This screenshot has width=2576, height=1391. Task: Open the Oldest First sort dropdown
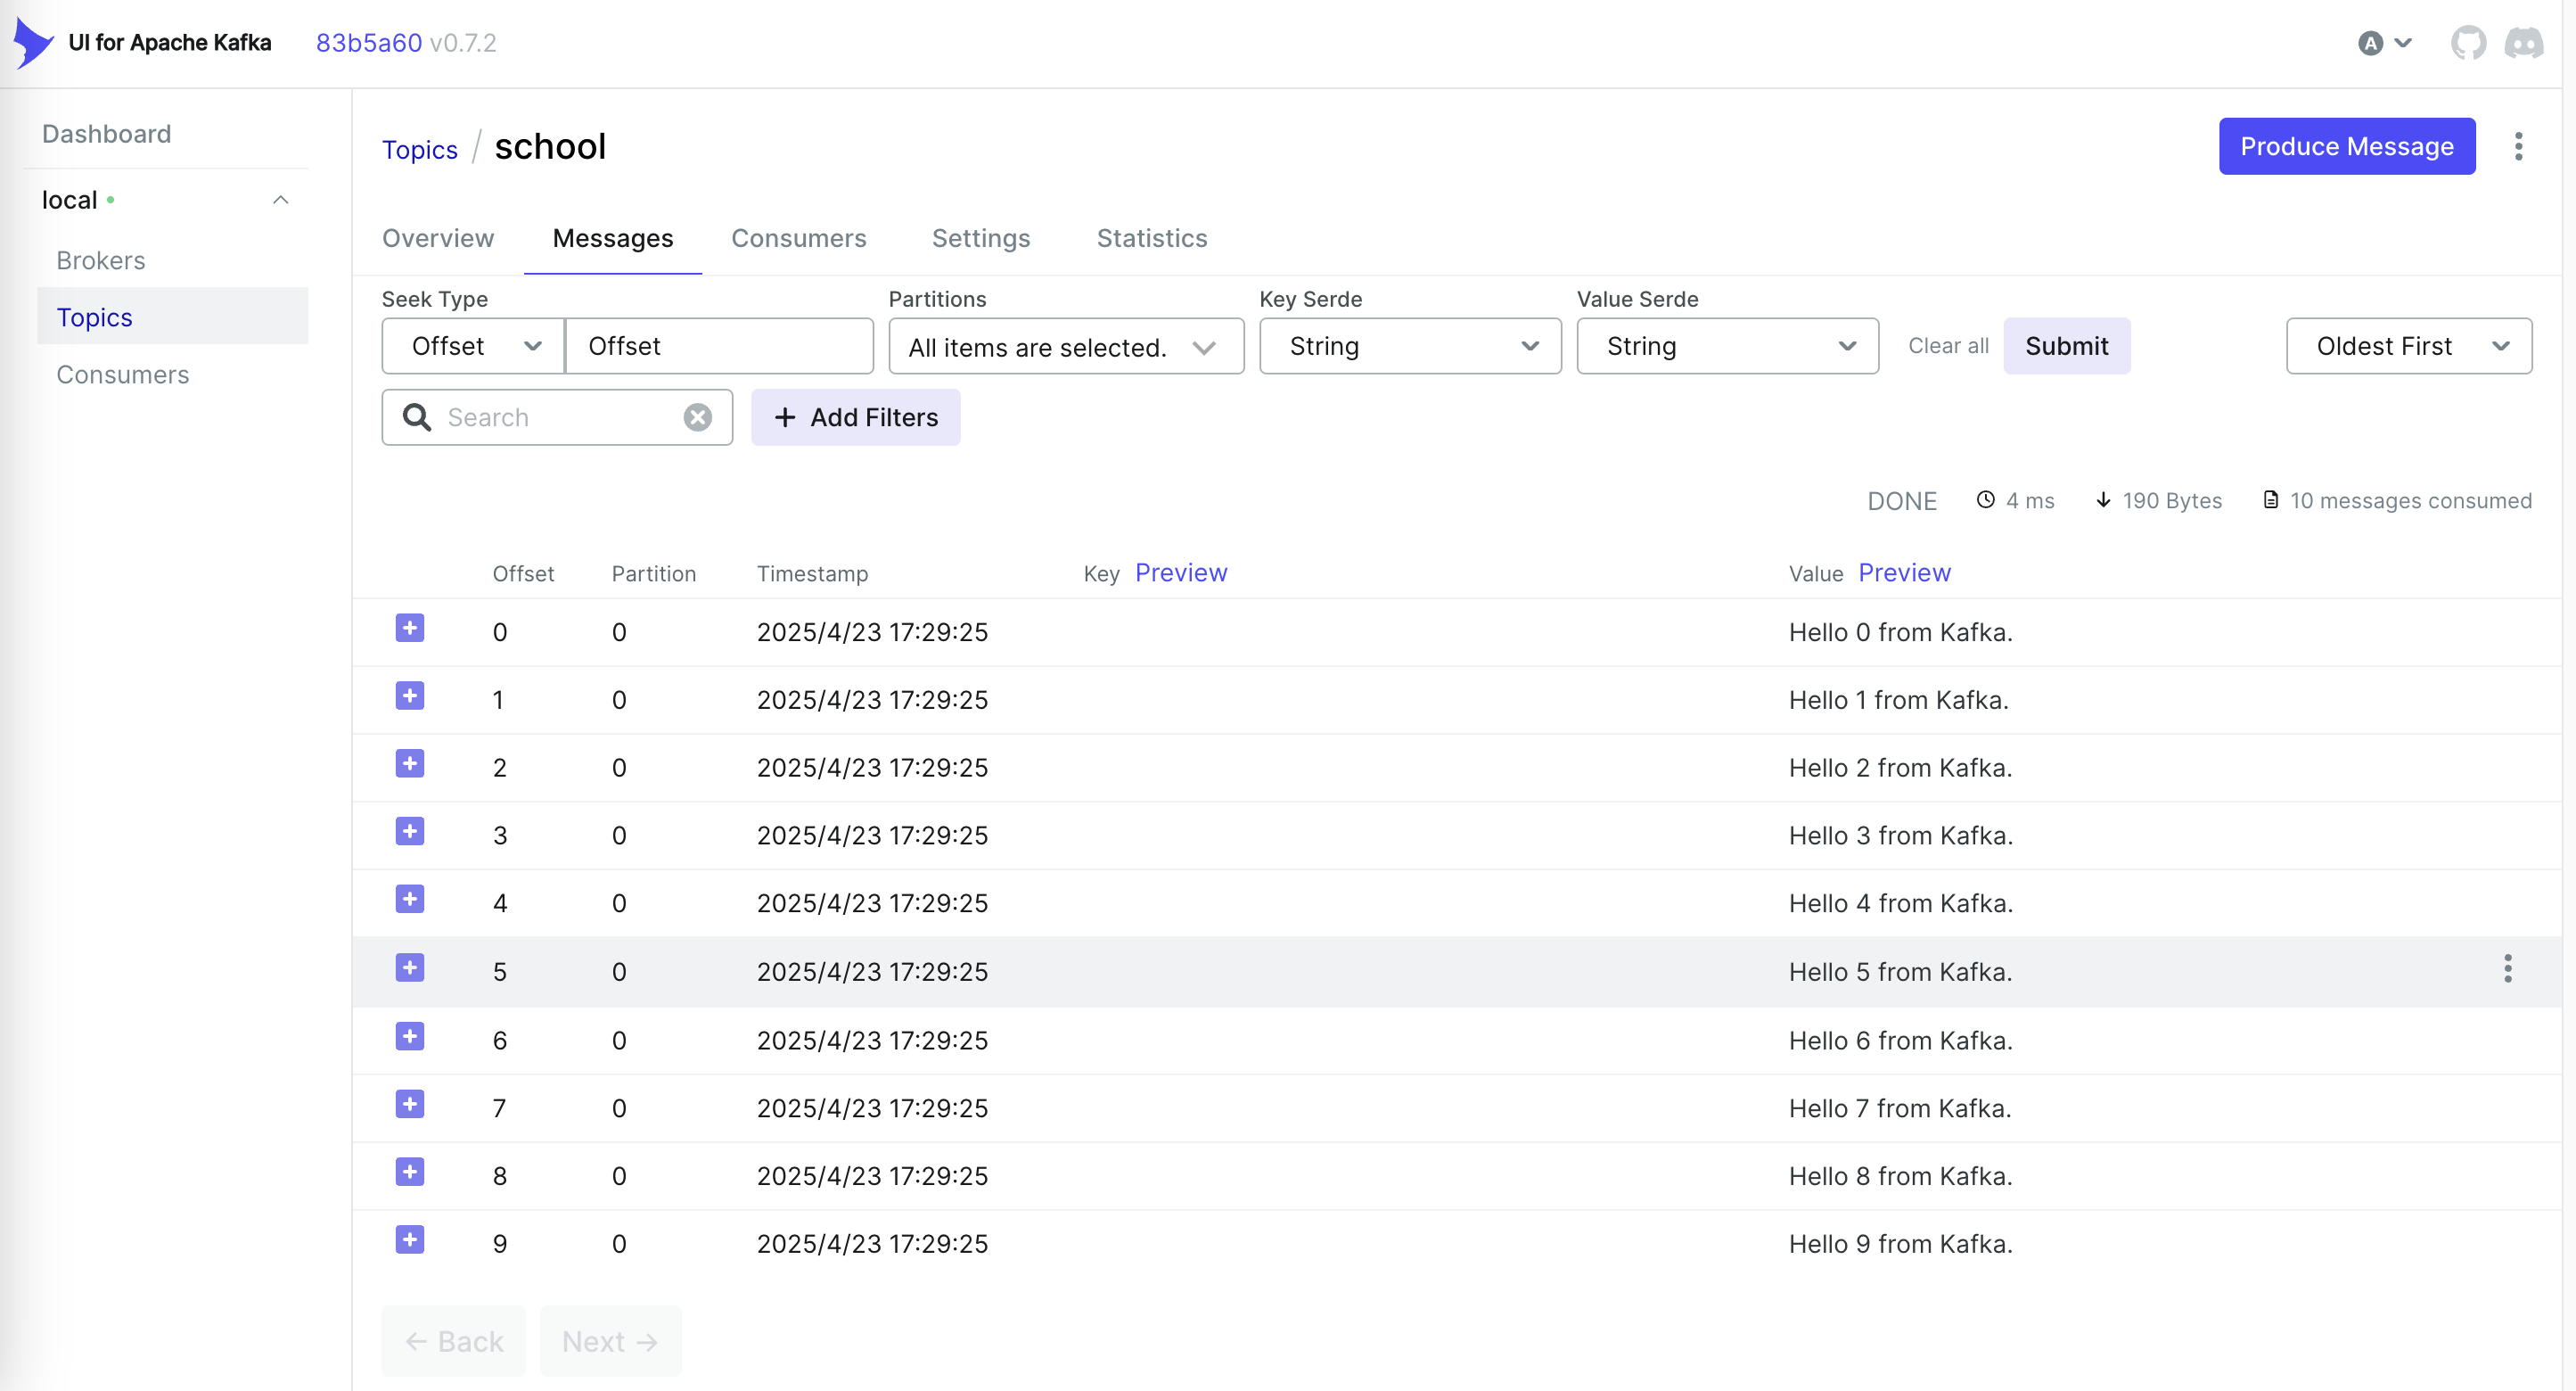2408,346
